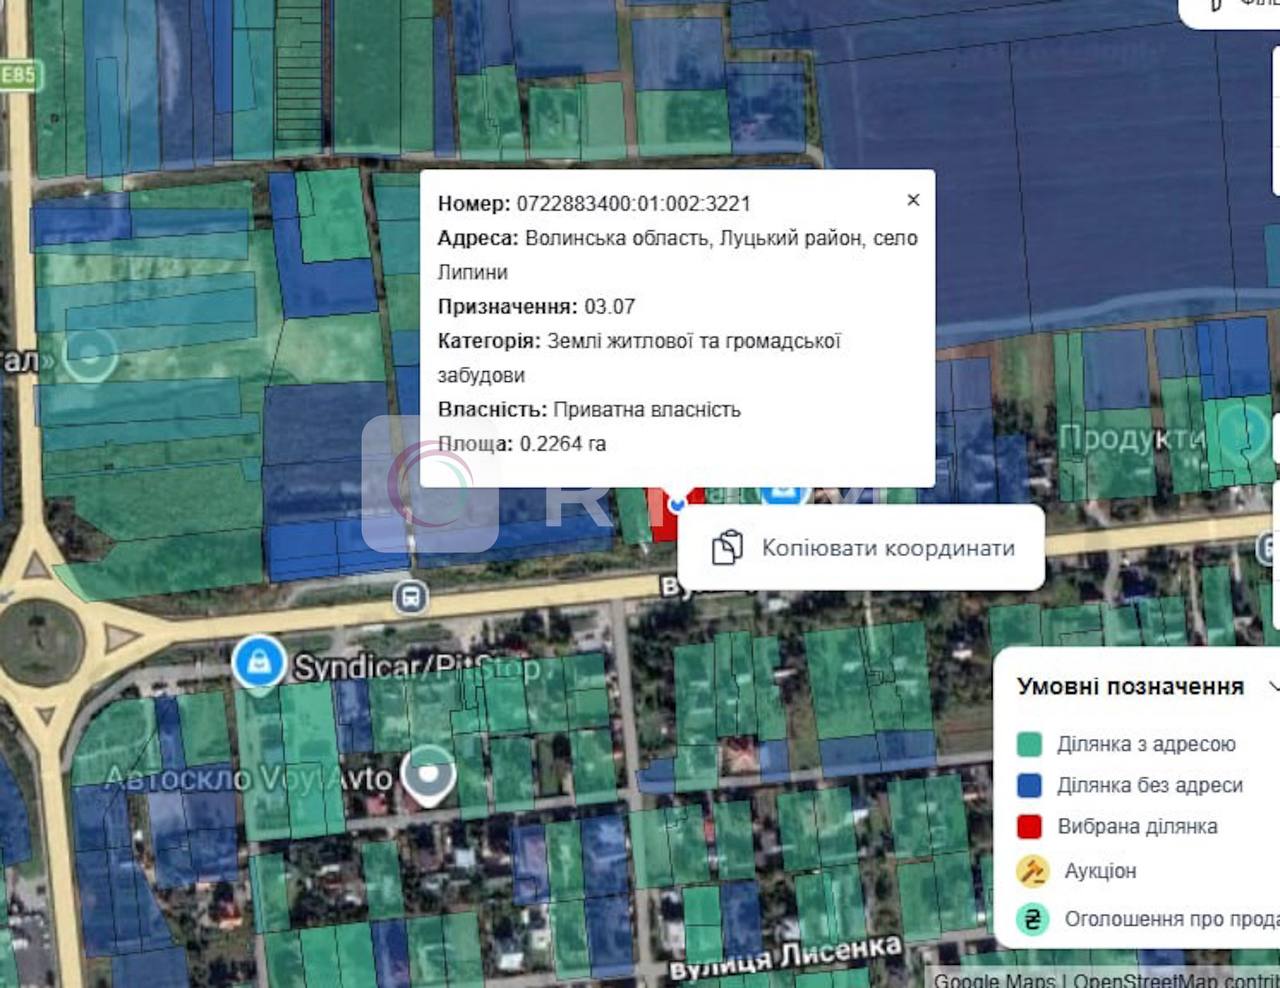The width and height of the screenshot is (1280, 988).
Task: Click the bus stop icon on the road
Action: tap(410, 598)
